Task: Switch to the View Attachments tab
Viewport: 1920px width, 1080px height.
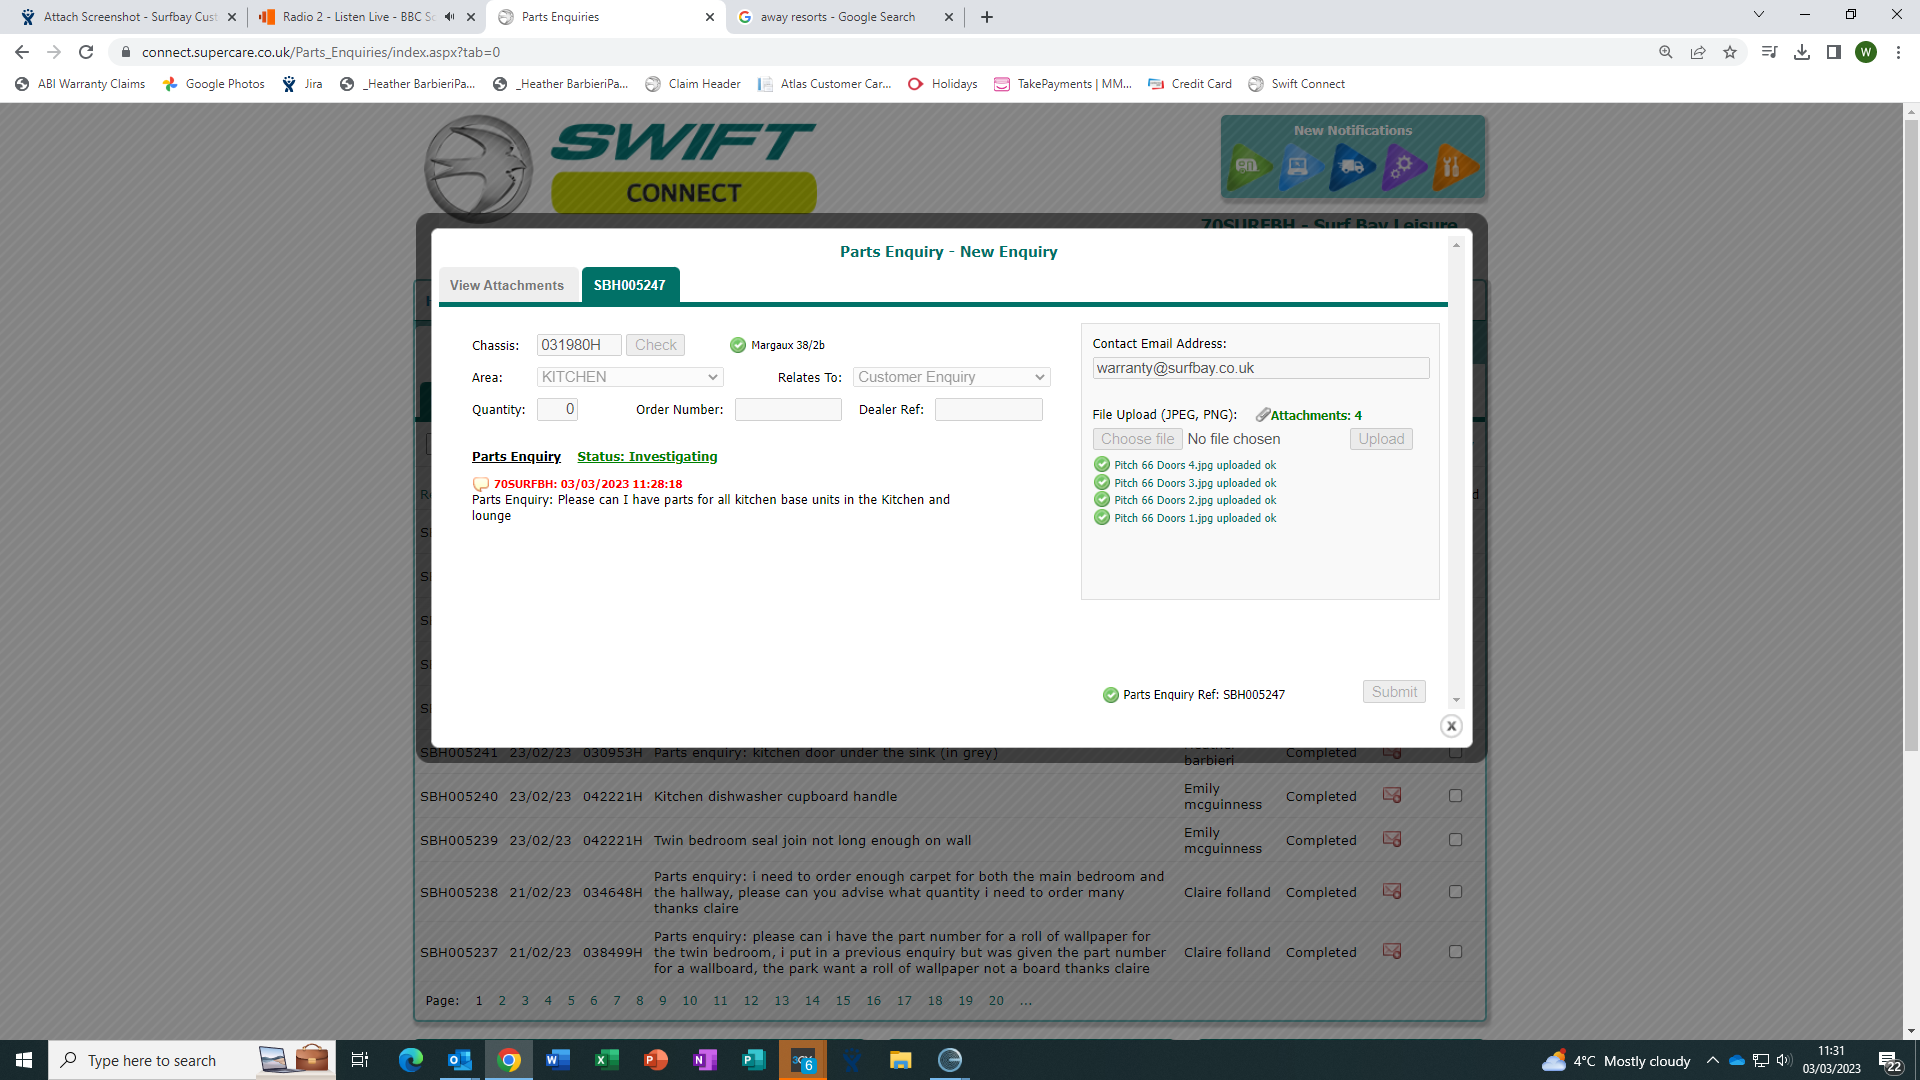Action: click(507, 286)
